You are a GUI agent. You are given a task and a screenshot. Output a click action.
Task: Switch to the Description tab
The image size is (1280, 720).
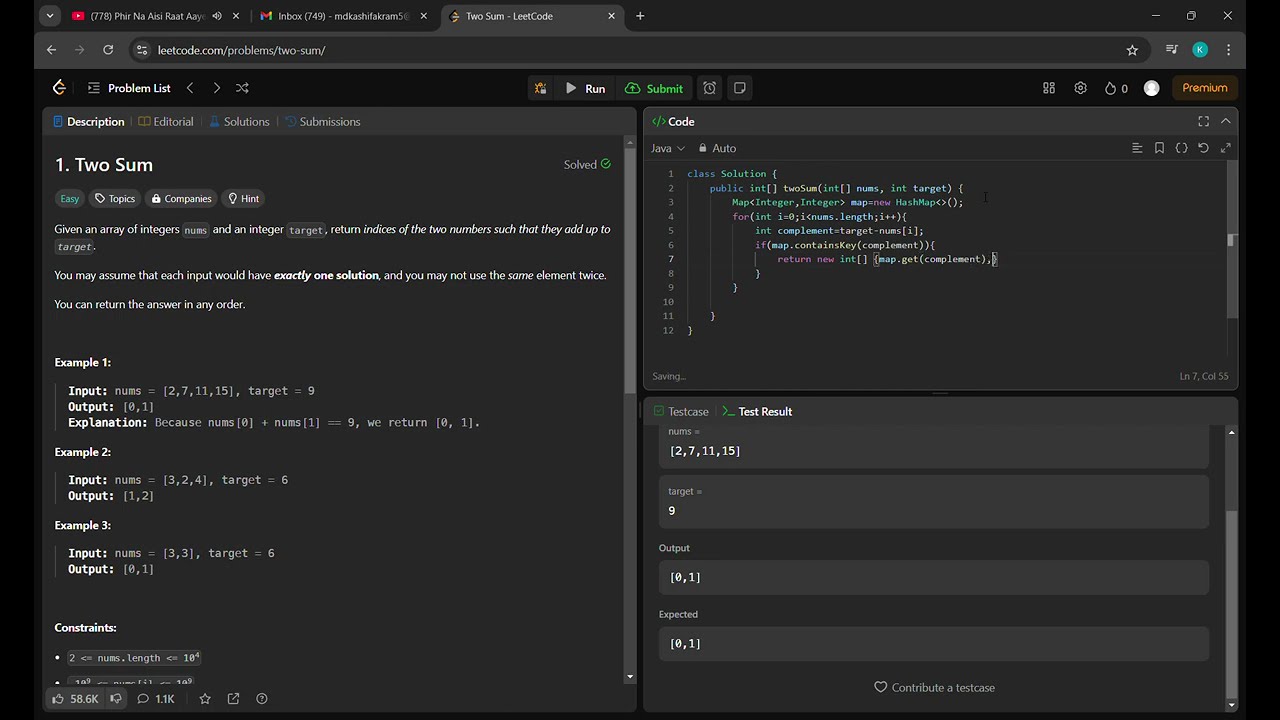pyautogui.click(x=89, y=122)
